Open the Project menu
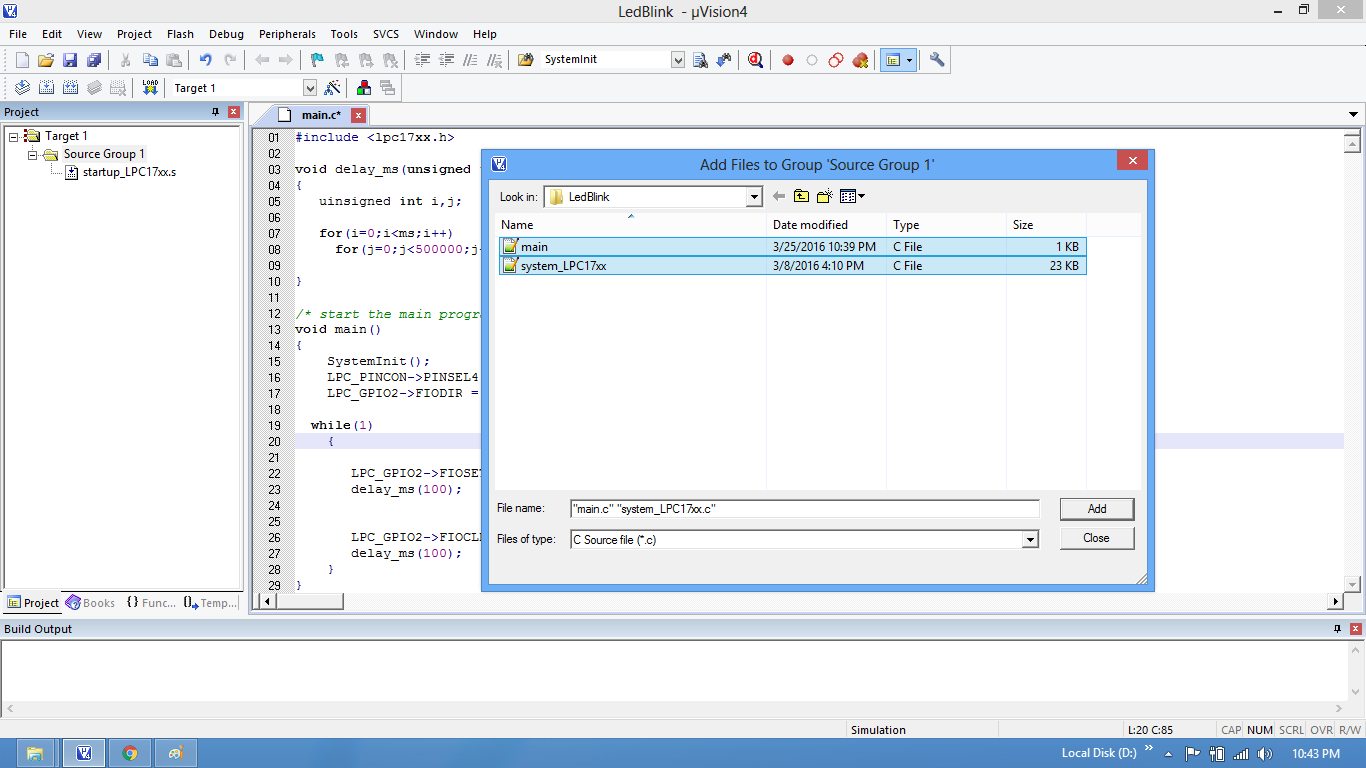Screen dimensions: 1366x768 click(134, 34)
